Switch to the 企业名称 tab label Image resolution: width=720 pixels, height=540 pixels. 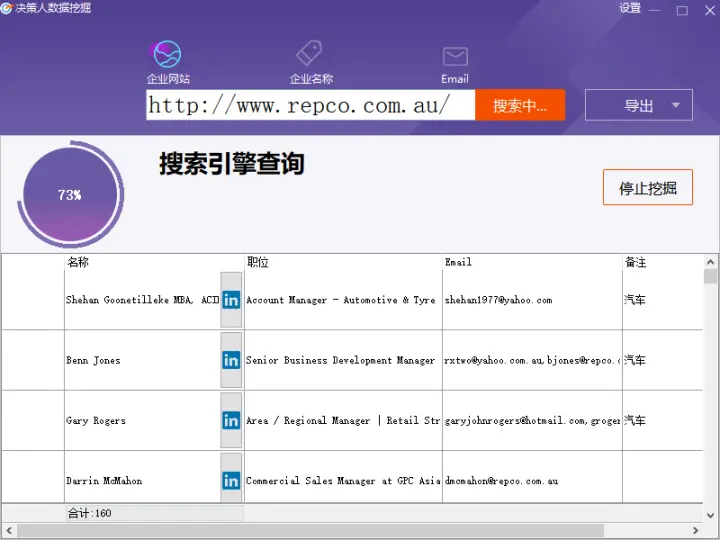click(x=311, y=79)
